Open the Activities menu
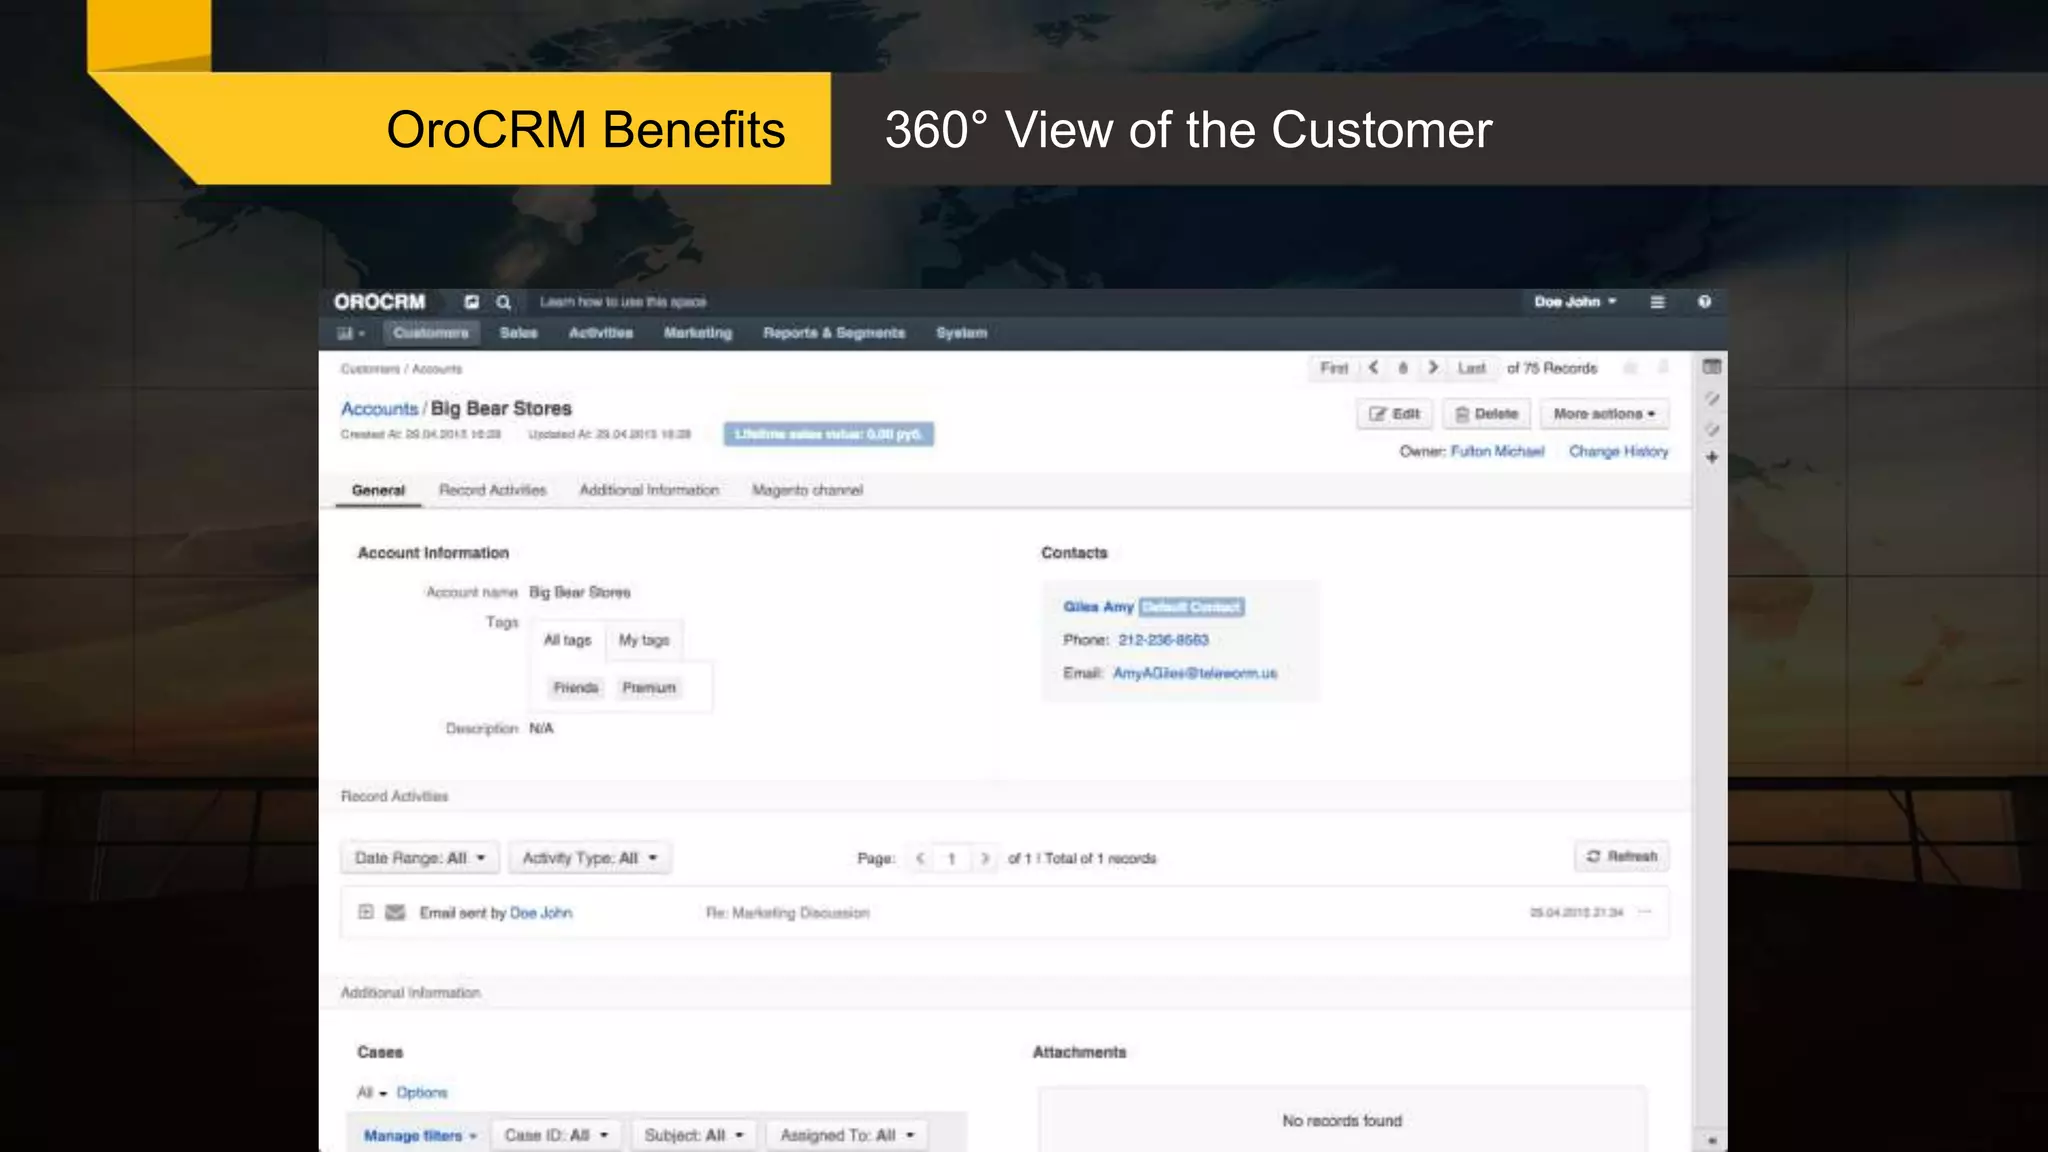 [601, 333]
